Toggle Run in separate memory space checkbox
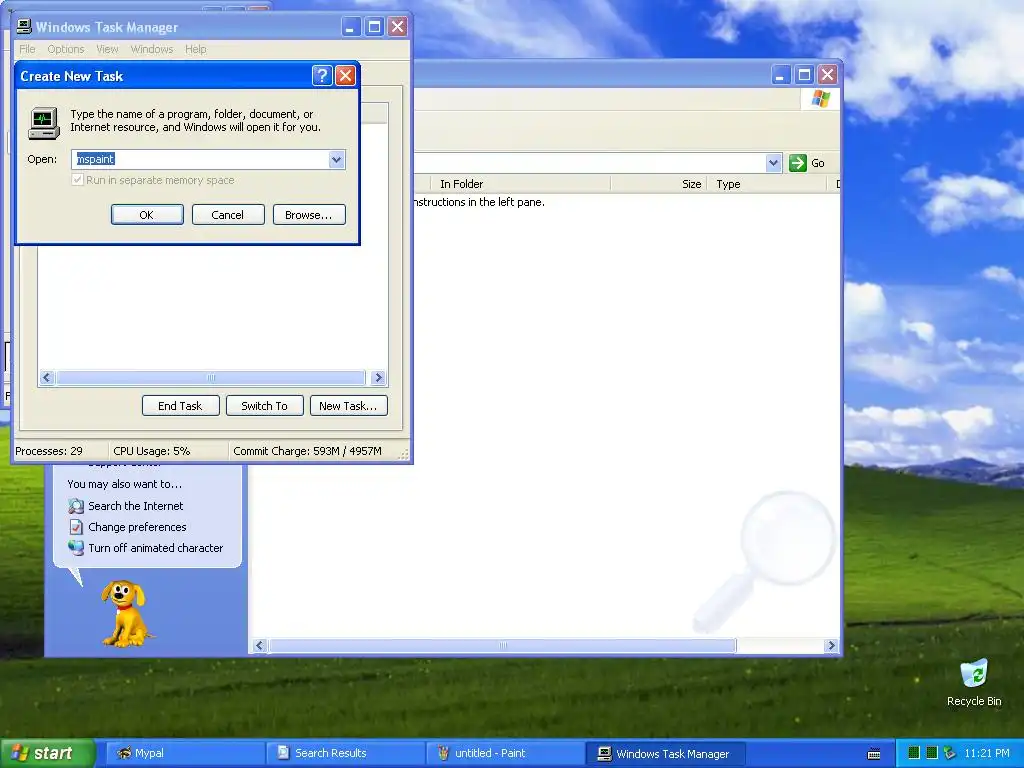This screenshot has width=1024, height=768. pos(78,180)
